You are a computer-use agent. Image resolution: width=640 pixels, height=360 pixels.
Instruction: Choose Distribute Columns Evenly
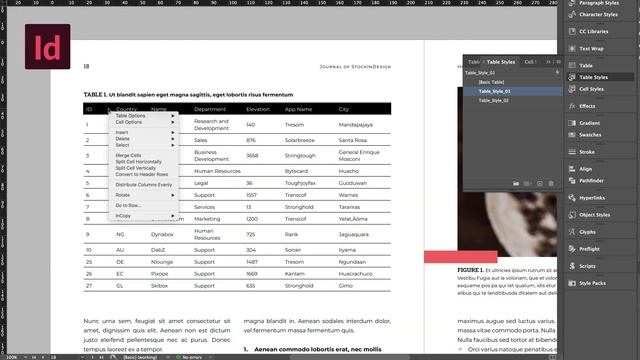tap(144, 184)
